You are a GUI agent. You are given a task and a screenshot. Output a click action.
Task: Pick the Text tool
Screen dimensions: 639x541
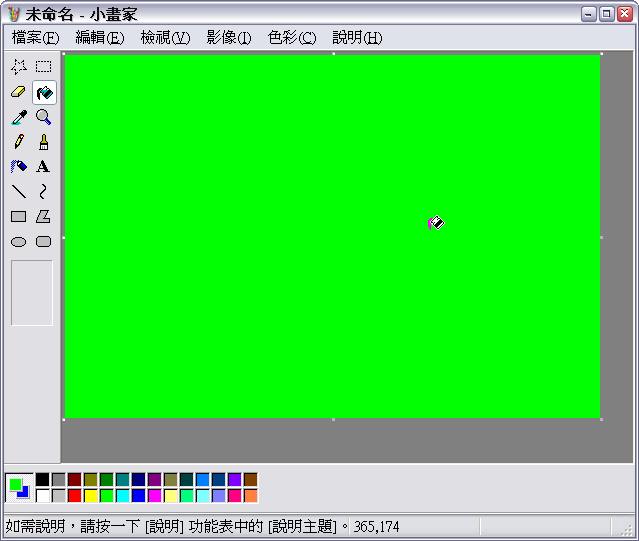click(44, 167)
